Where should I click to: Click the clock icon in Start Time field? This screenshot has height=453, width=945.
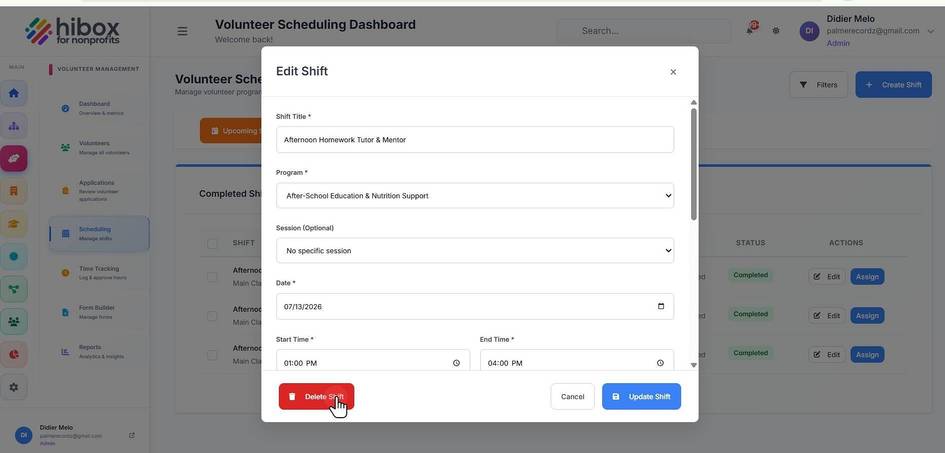[x=456, y=363]
